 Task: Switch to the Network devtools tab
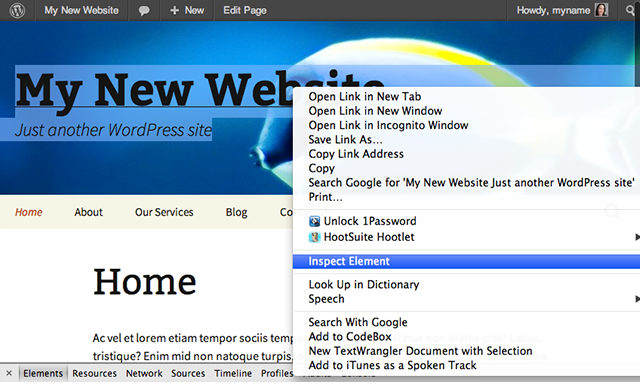(x=144, y=373)
